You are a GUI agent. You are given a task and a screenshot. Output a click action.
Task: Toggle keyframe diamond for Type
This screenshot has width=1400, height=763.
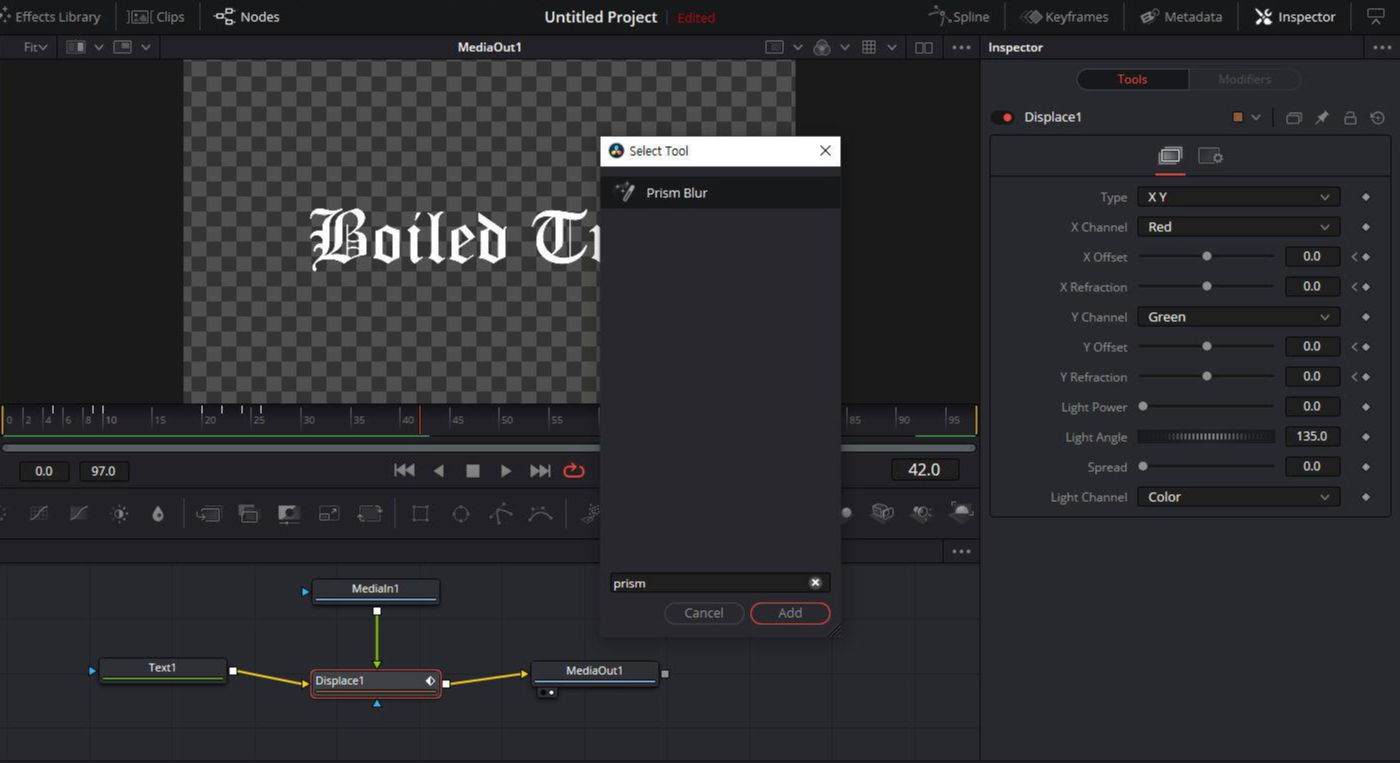(x=1366, y=197)
